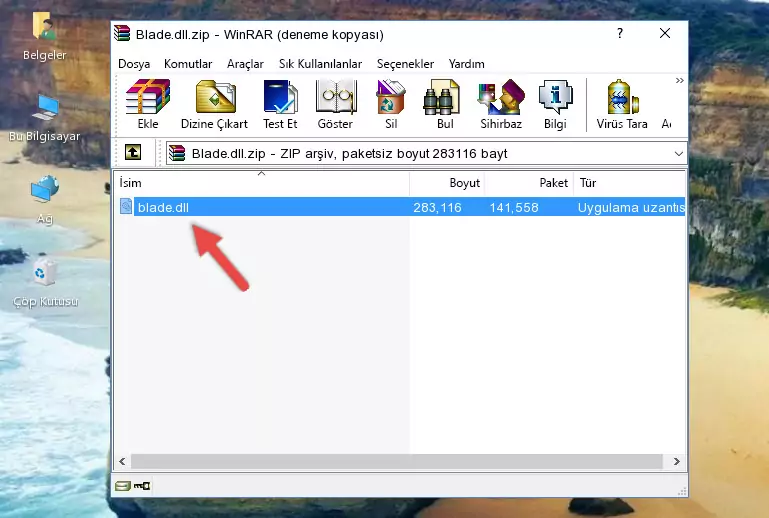Open the Sık Kullanılanlar menu
Viewport: 769px width, 518px height.
tap(320, 64)
